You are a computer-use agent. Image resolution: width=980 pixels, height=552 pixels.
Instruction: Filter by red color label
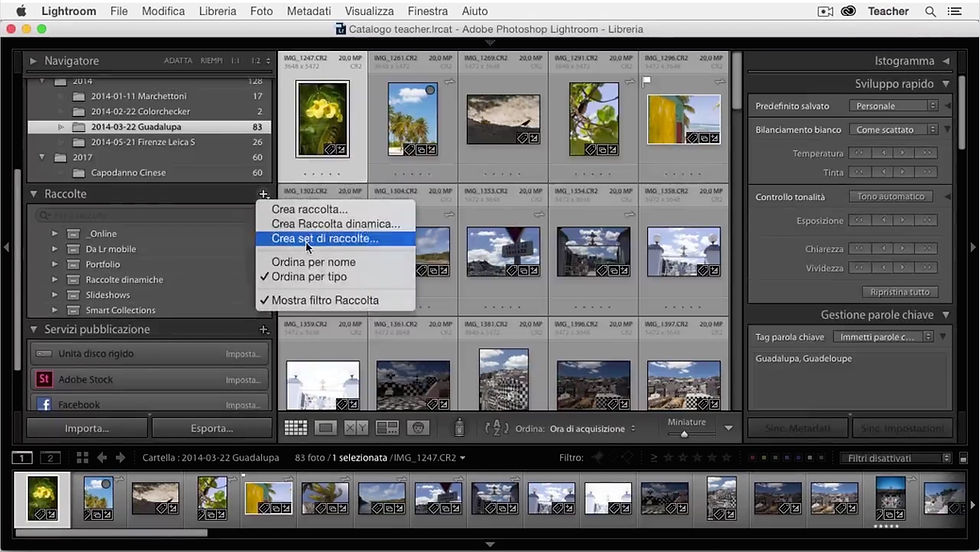[752, 458]
